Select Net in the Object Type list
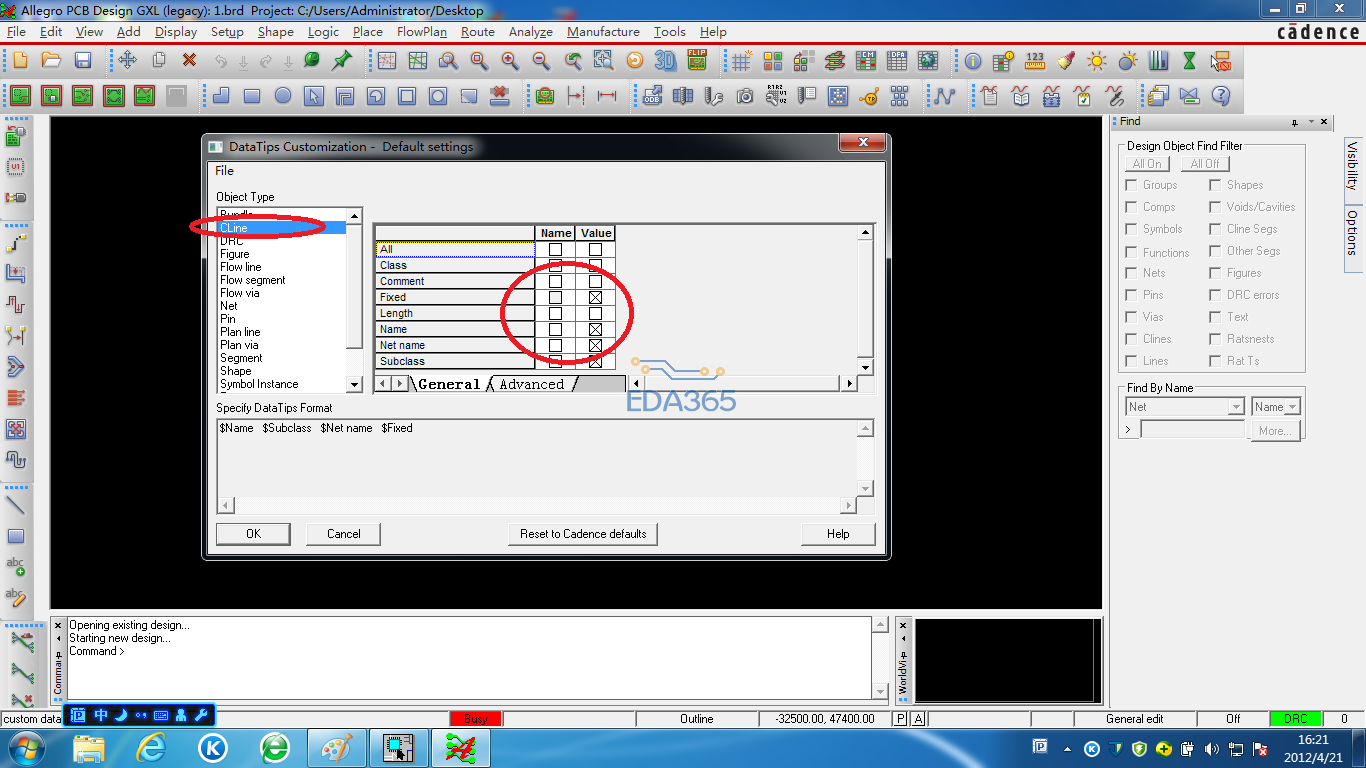The width and height of the screenshot is (1366, 768). point(229,306)
